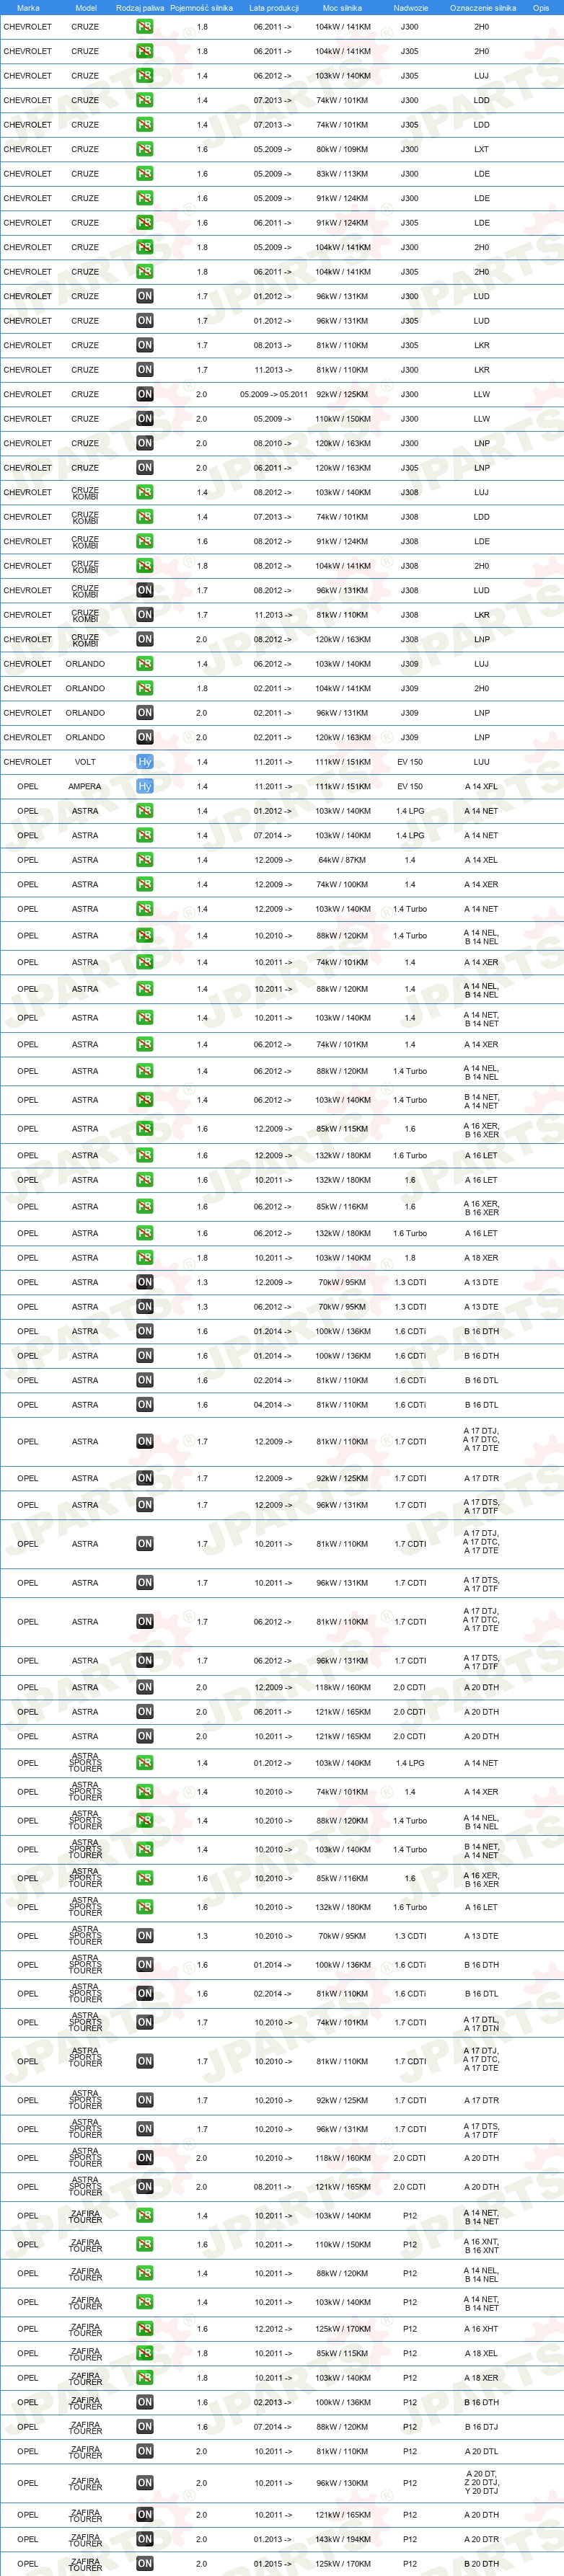Click the 80kW / 109KM power cell

pyautogui.click(x=342, y=149)
